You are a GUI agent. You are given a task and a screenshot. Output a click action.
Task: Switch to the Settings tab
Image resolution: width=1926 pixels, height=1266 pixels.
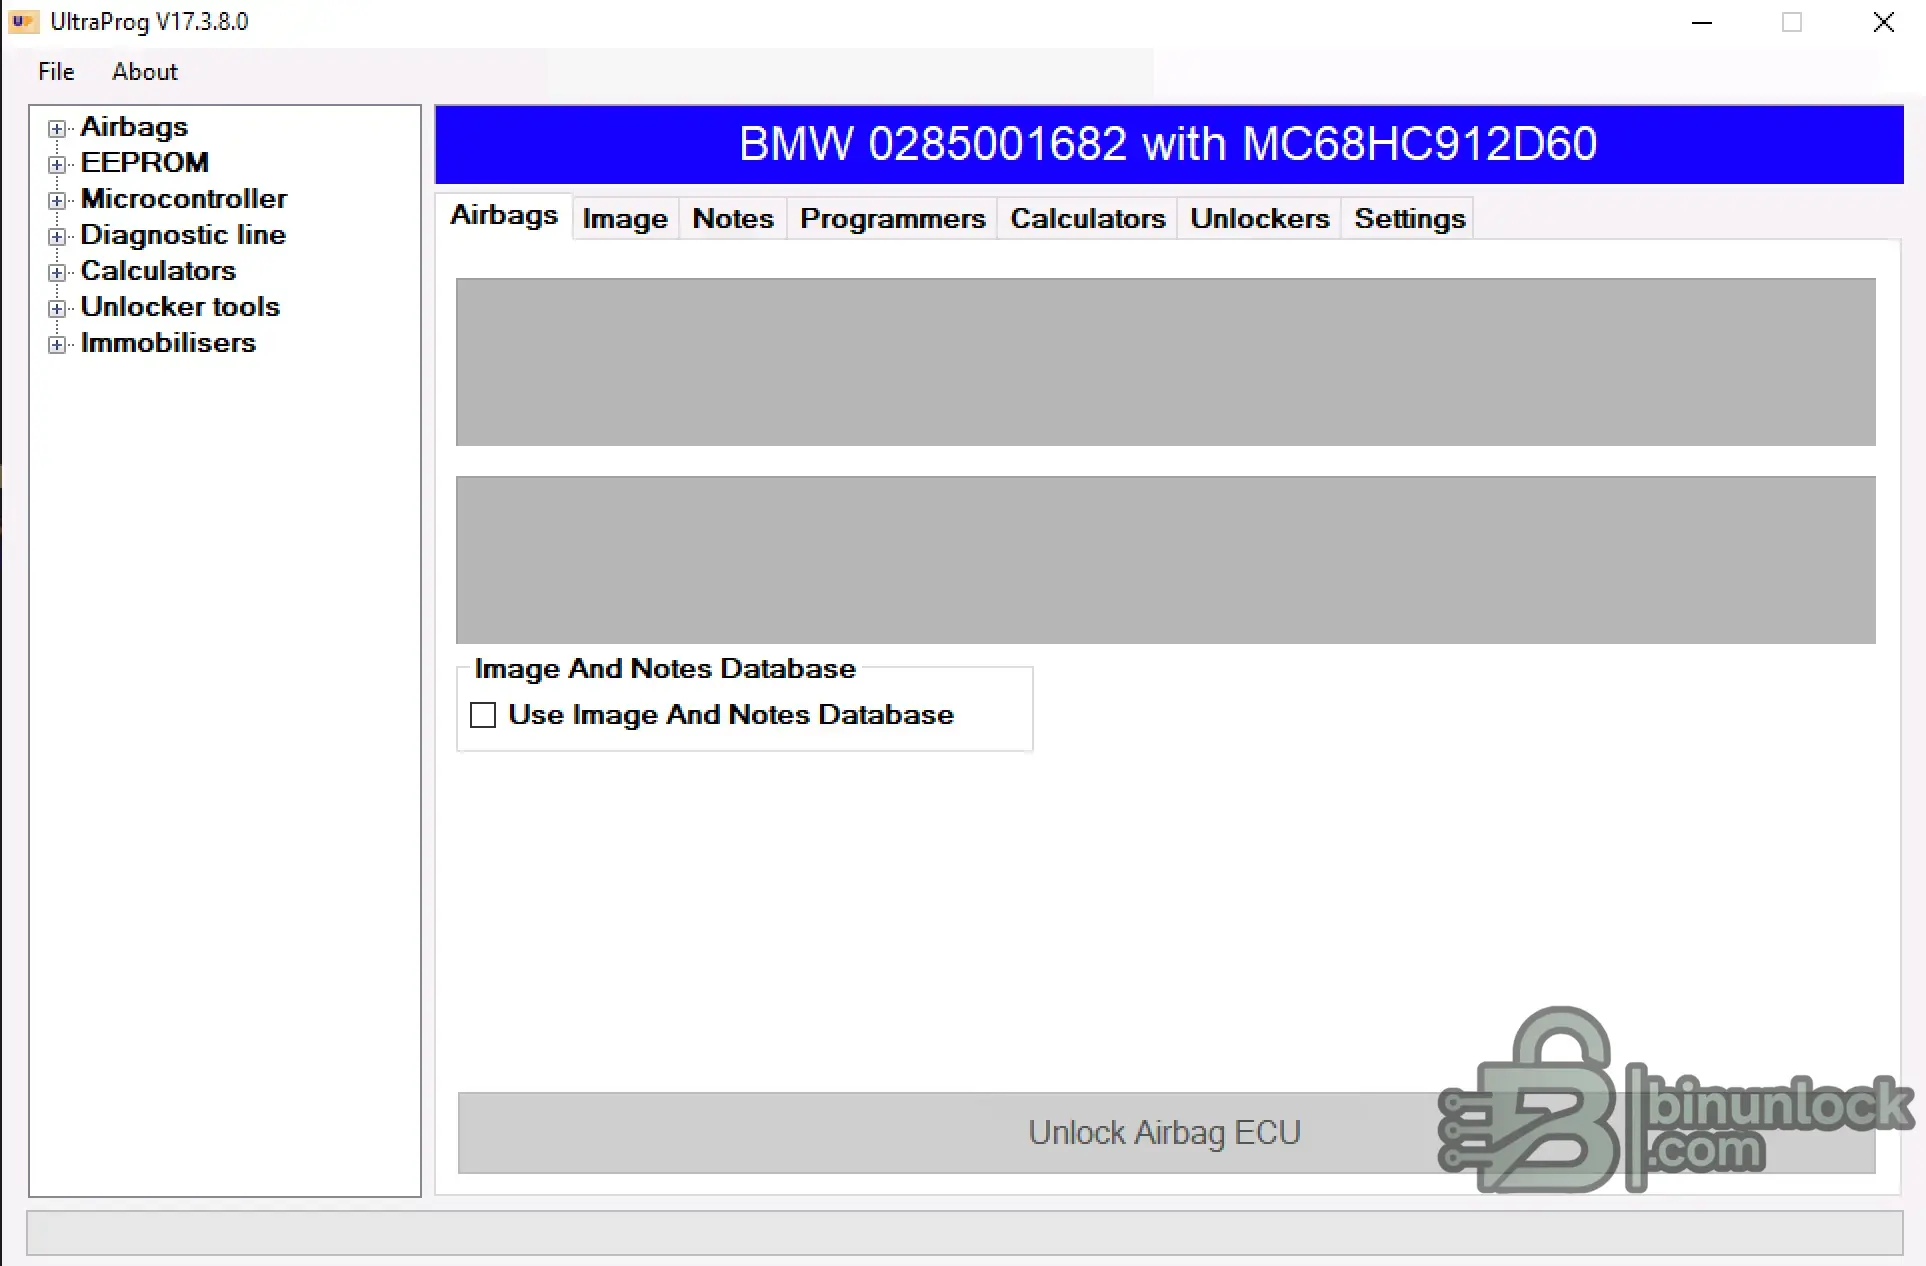point(1410,219)
